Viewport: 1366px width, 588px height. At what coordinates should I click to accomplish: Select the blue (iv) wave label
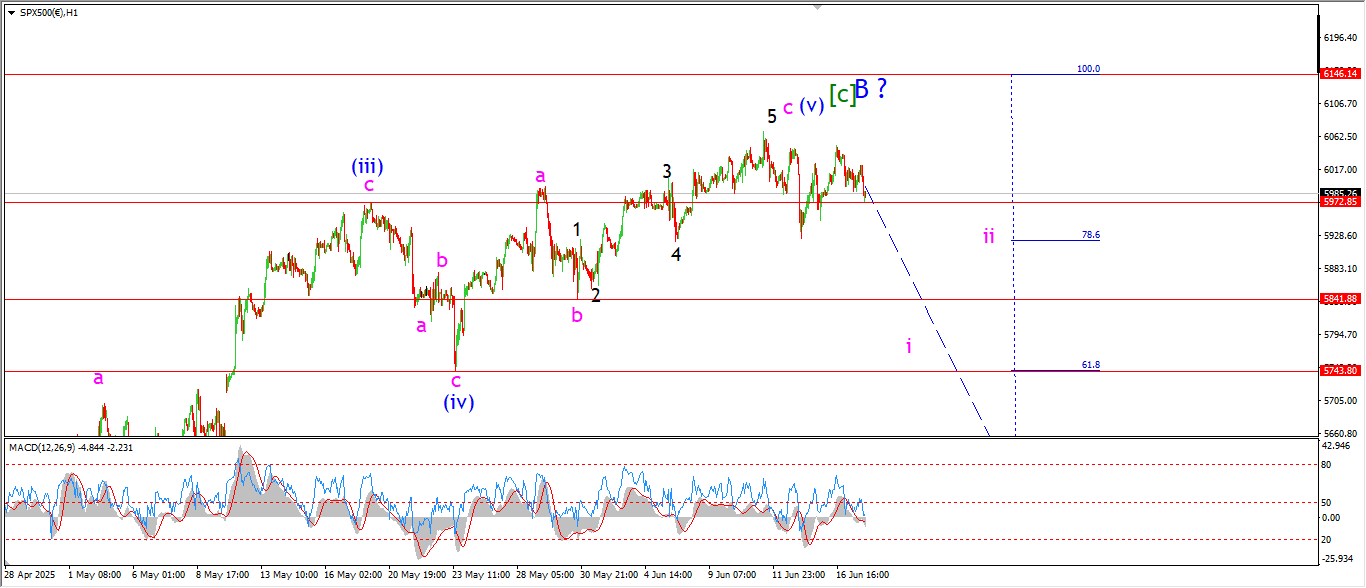pos(458,402)
